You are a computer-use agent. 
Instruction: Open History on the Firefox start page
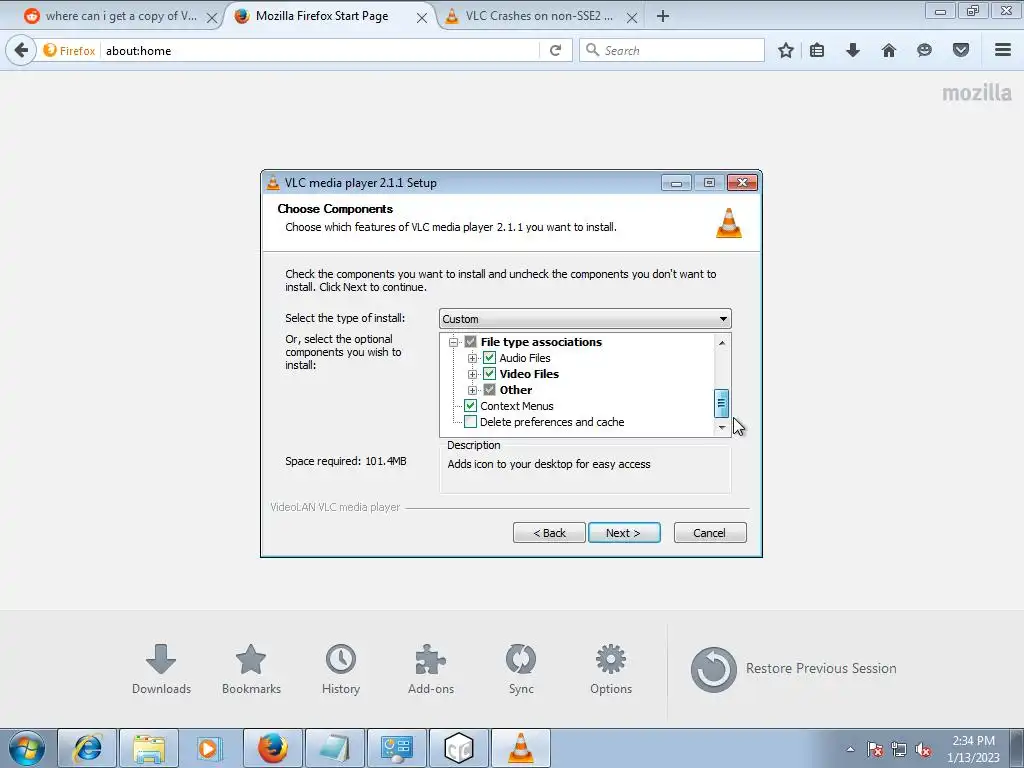point(341,669)
